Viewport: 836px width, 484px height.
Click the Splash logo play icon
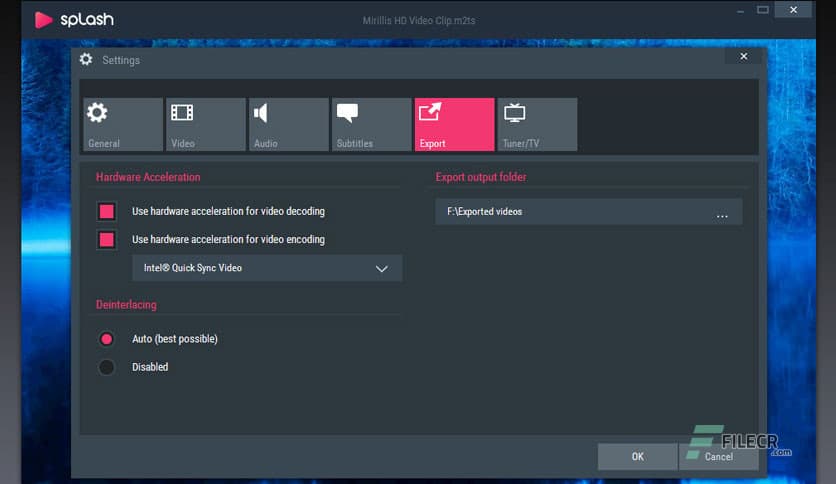tap(43, 19)
